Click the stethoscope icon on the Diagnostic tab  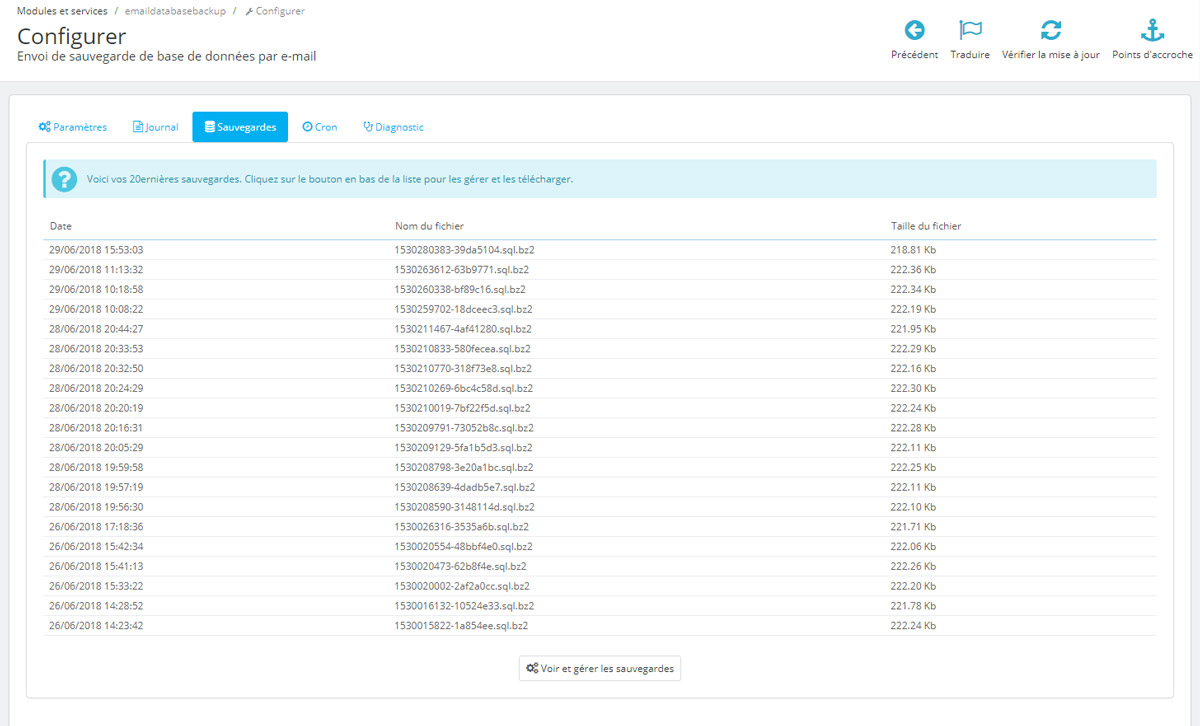tap(369, 127)
